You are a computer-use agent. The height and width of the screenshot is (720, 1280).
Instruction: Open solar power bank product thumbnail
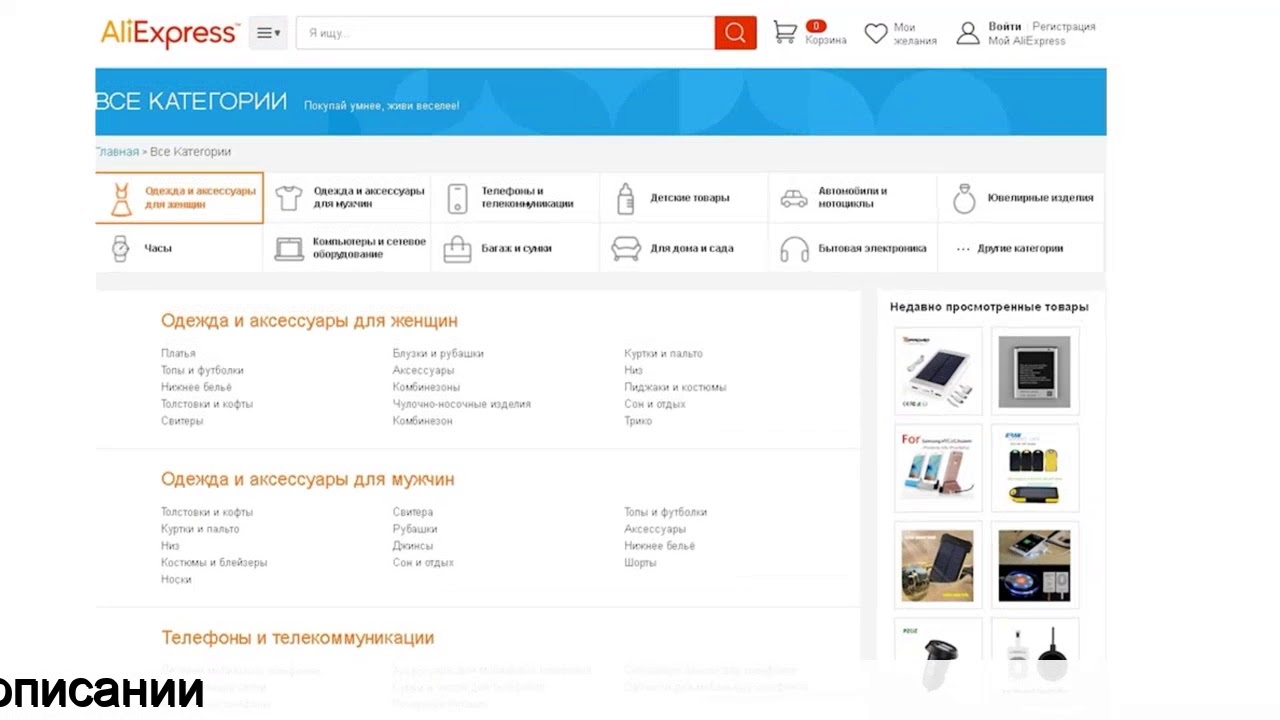tap(938, 371)
